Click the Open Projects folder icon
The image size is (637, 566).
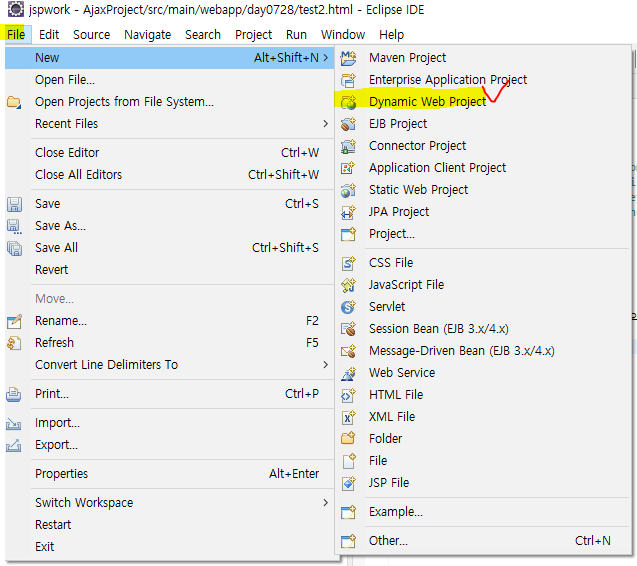14,102
